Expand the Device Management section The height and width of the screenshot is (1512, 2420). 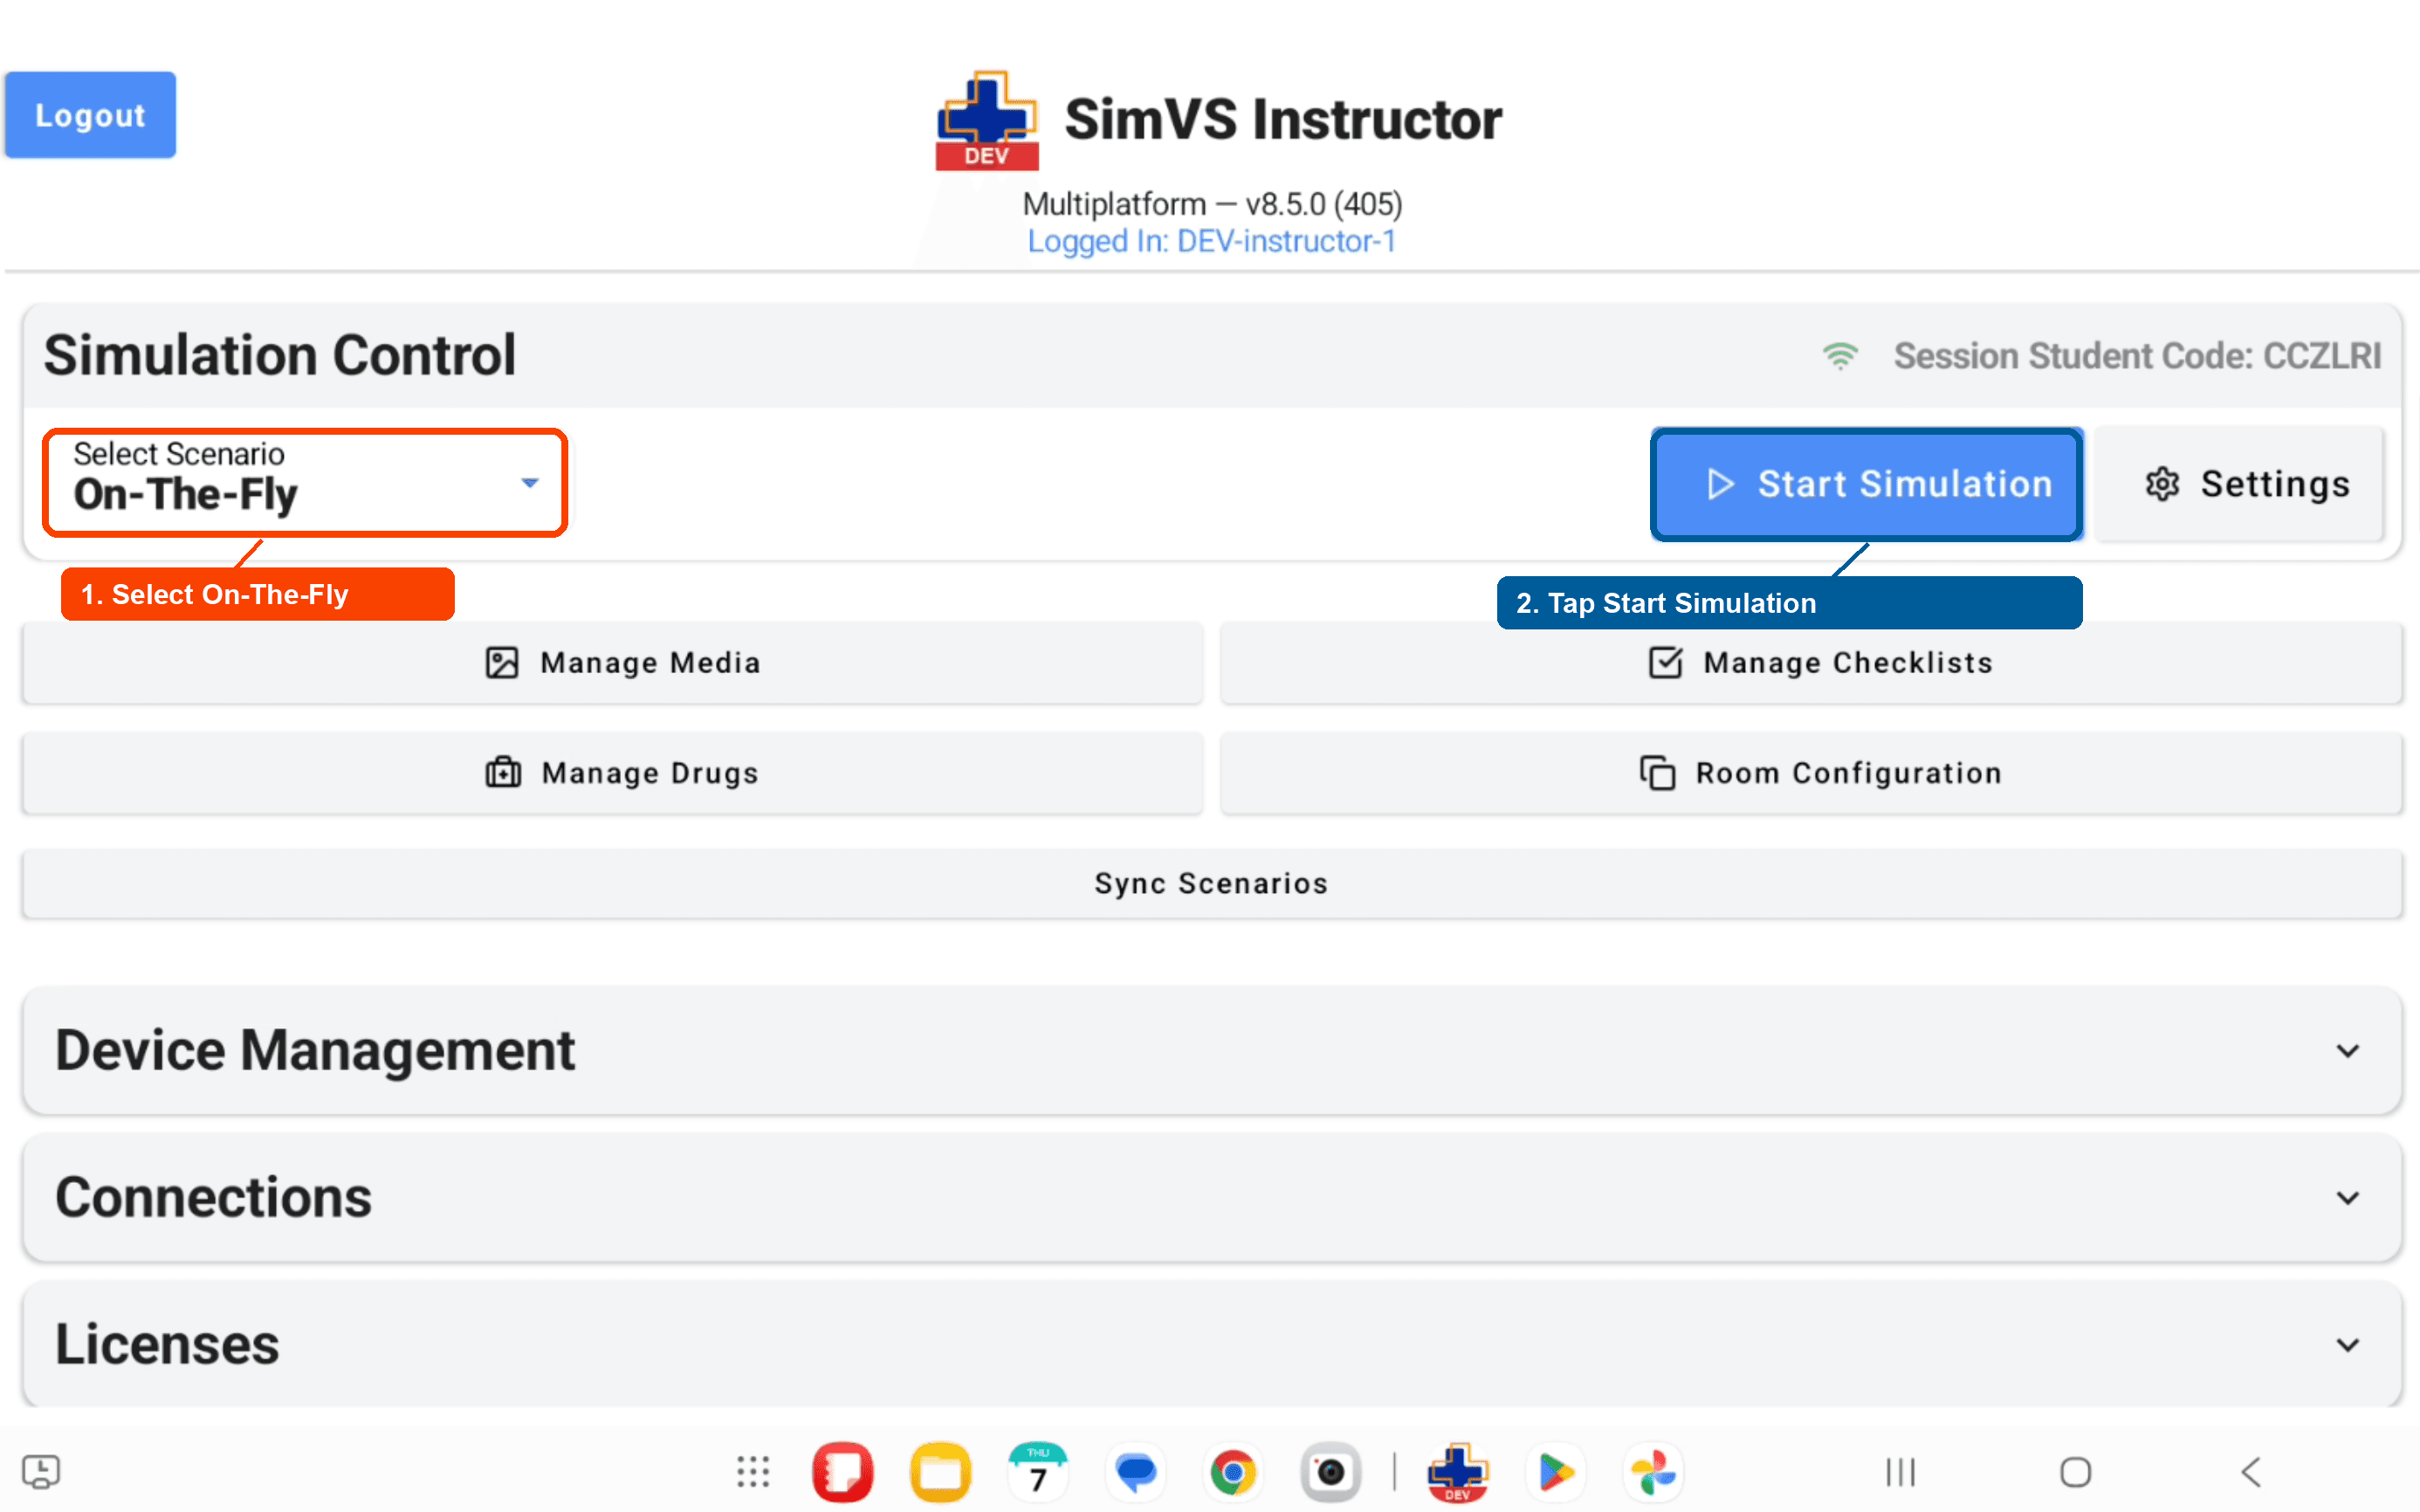tap(1212, 1050)
